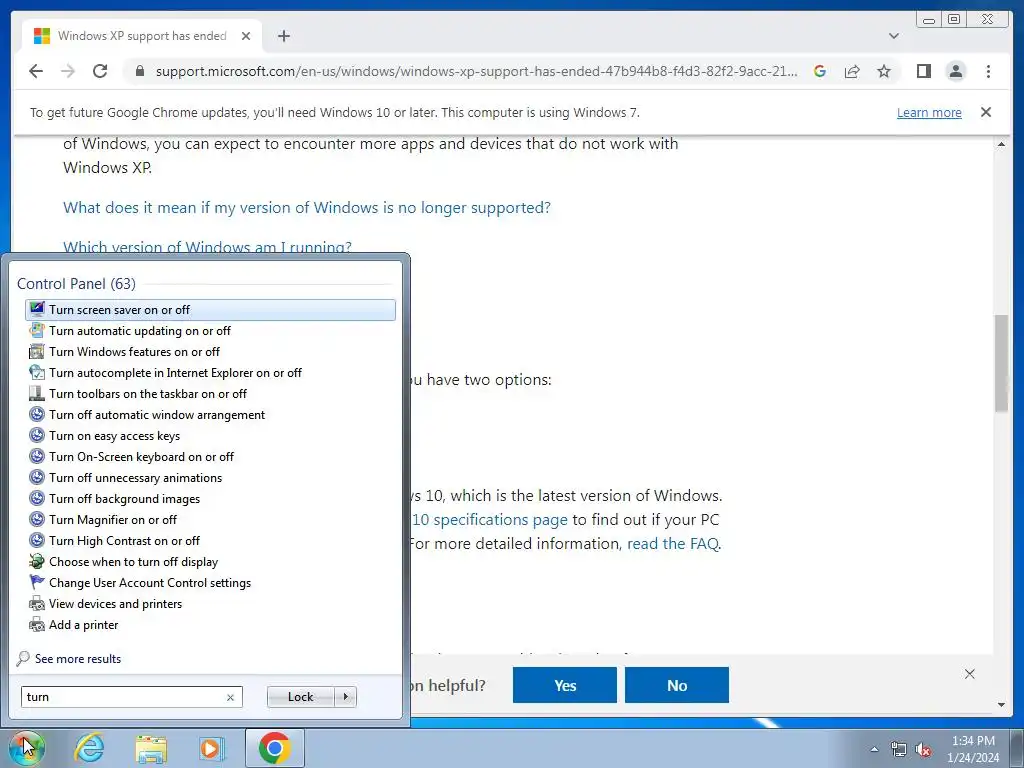Open 'Change User Account Control settings'
The image size is (1024, 768).
(x=210, y=583)
